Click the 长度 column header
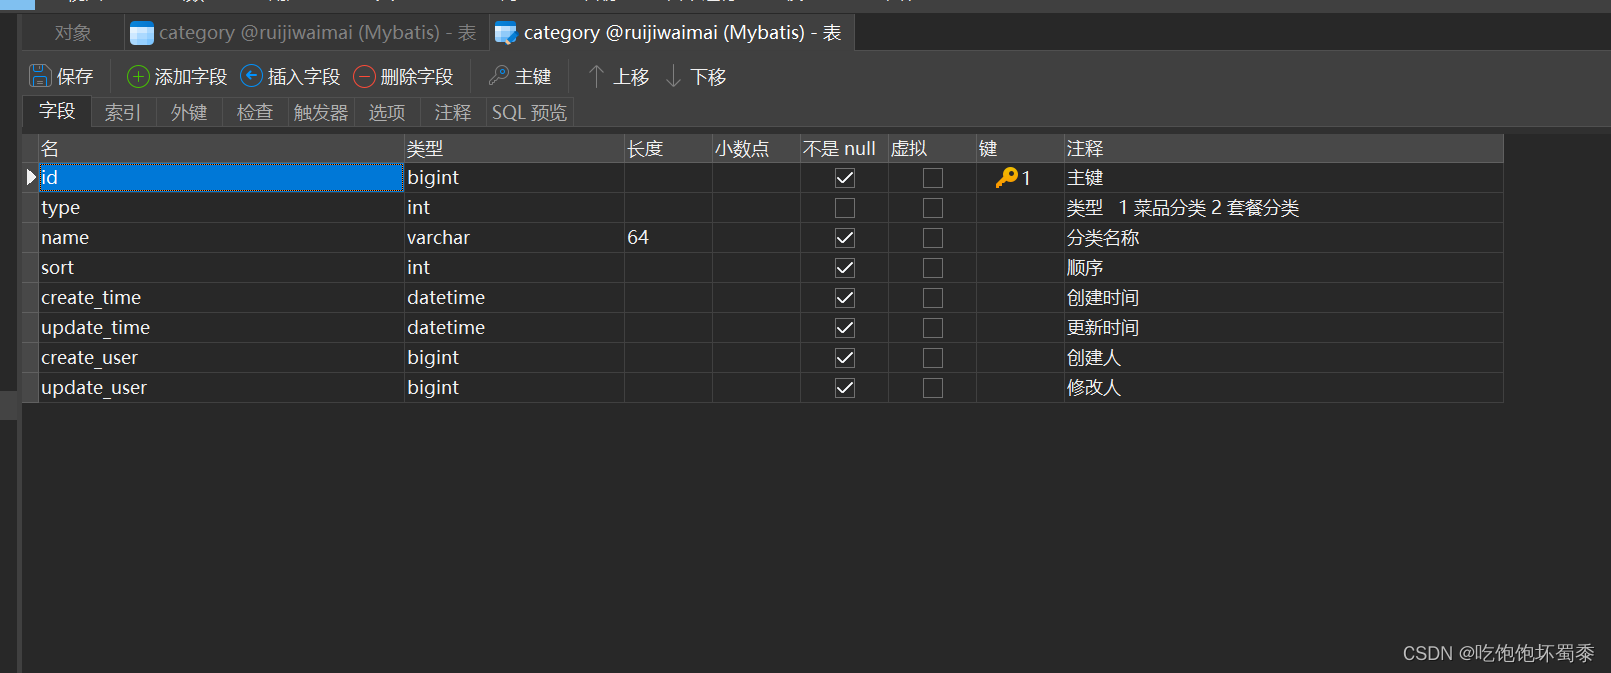Image resolution: width=1611 pixels, height=673 pixels. 668,149
